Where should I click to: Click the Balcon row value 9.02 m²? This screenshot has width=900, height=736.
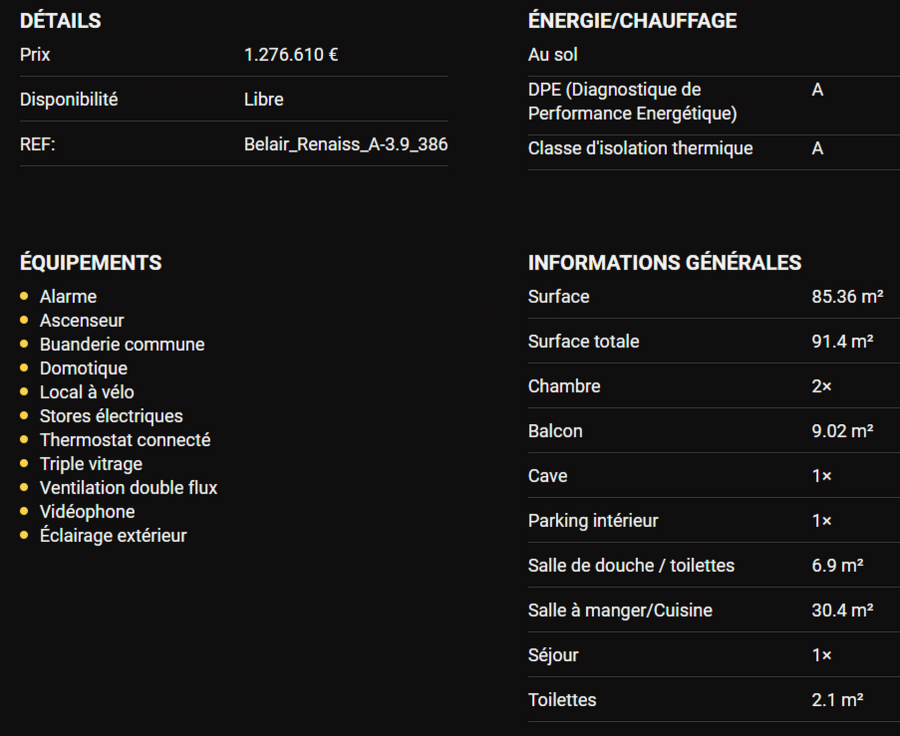pos(842,431)
